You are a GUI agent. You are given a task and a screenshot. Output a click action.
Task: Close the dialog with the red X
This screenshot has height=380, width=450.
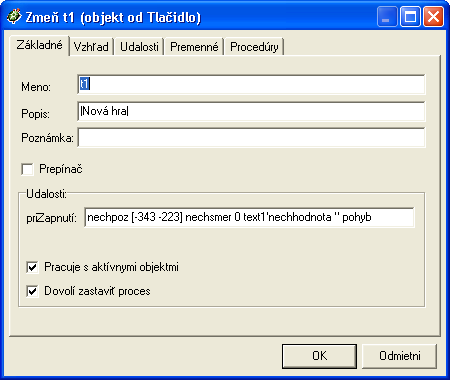click(433, 17)
